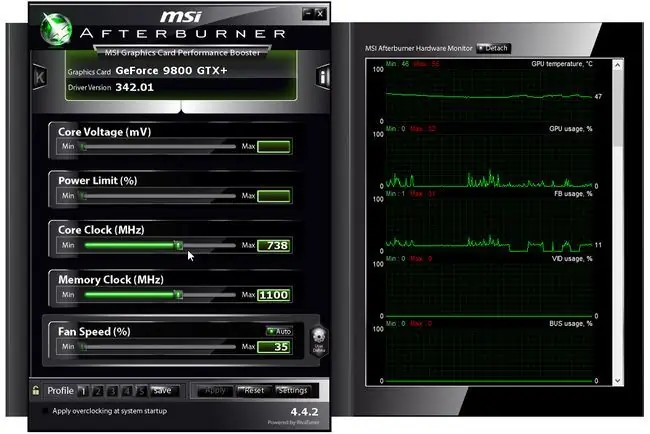The height and width of the screenshot is (434, 650).
Task: Click the MSI Afterburner dragon logo
Action: click(x=56, y=29)
